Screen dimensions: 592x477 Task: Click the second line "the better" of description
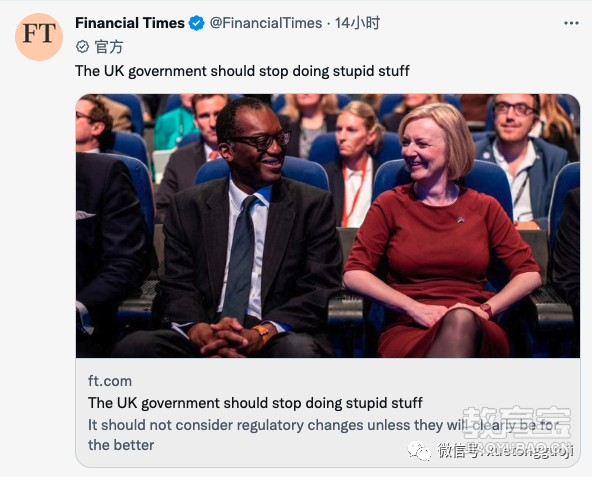click(121, 445)
